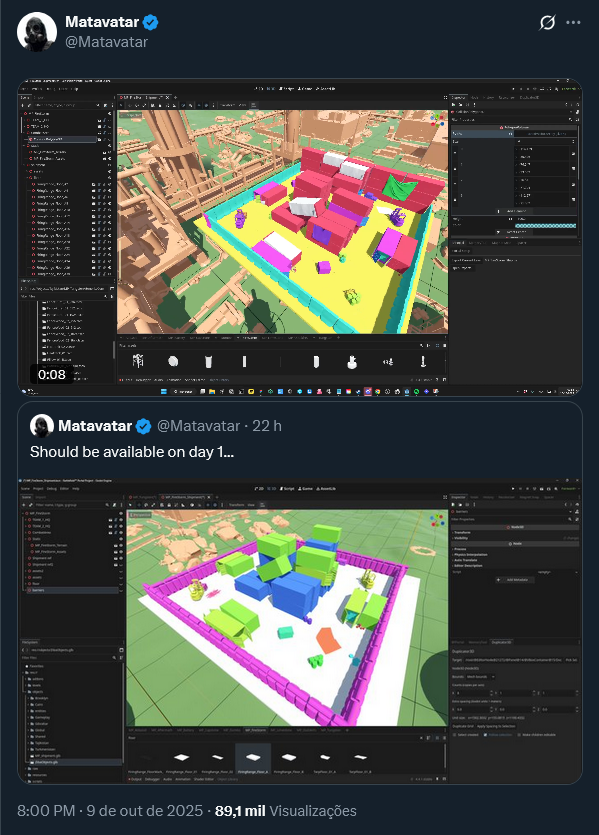The height and width of the screenshot is (835, 599).
Task: Open the Game workspace in quoted Godot screenshot
Action: [305, 488]
